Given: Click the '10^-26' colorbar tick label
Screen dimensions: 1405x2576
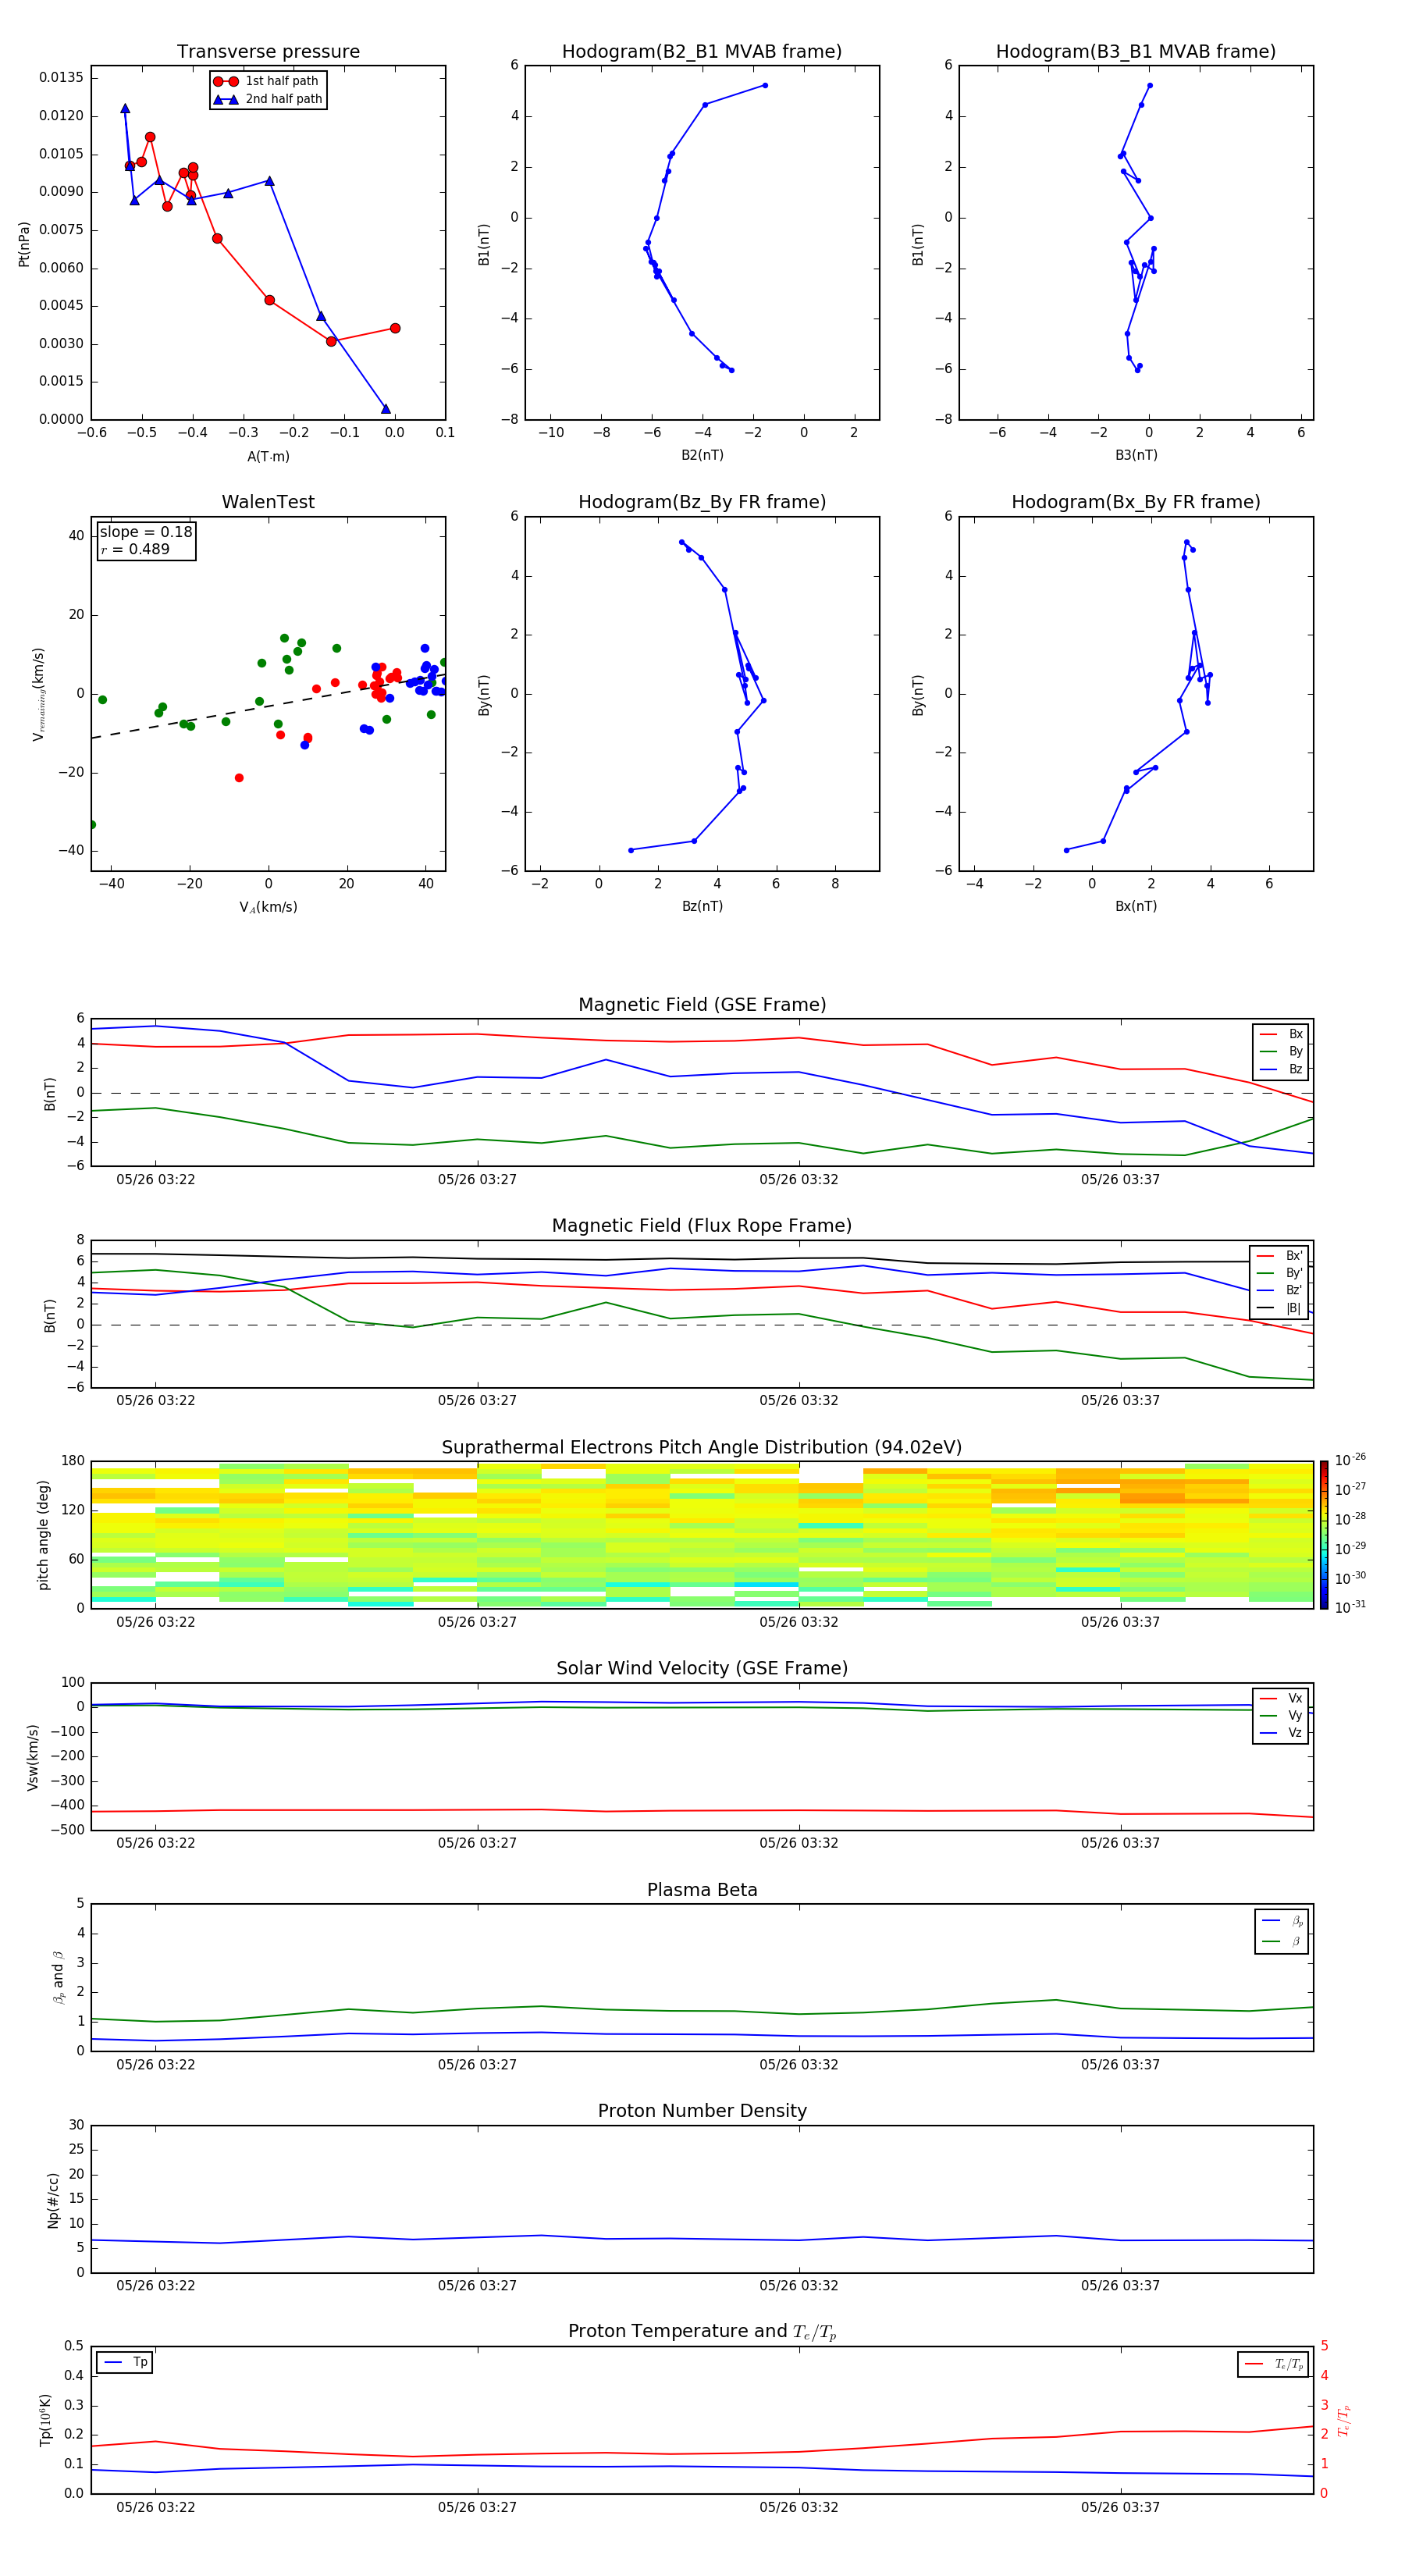Looking at the screenshot, I should point(1350,1460).
